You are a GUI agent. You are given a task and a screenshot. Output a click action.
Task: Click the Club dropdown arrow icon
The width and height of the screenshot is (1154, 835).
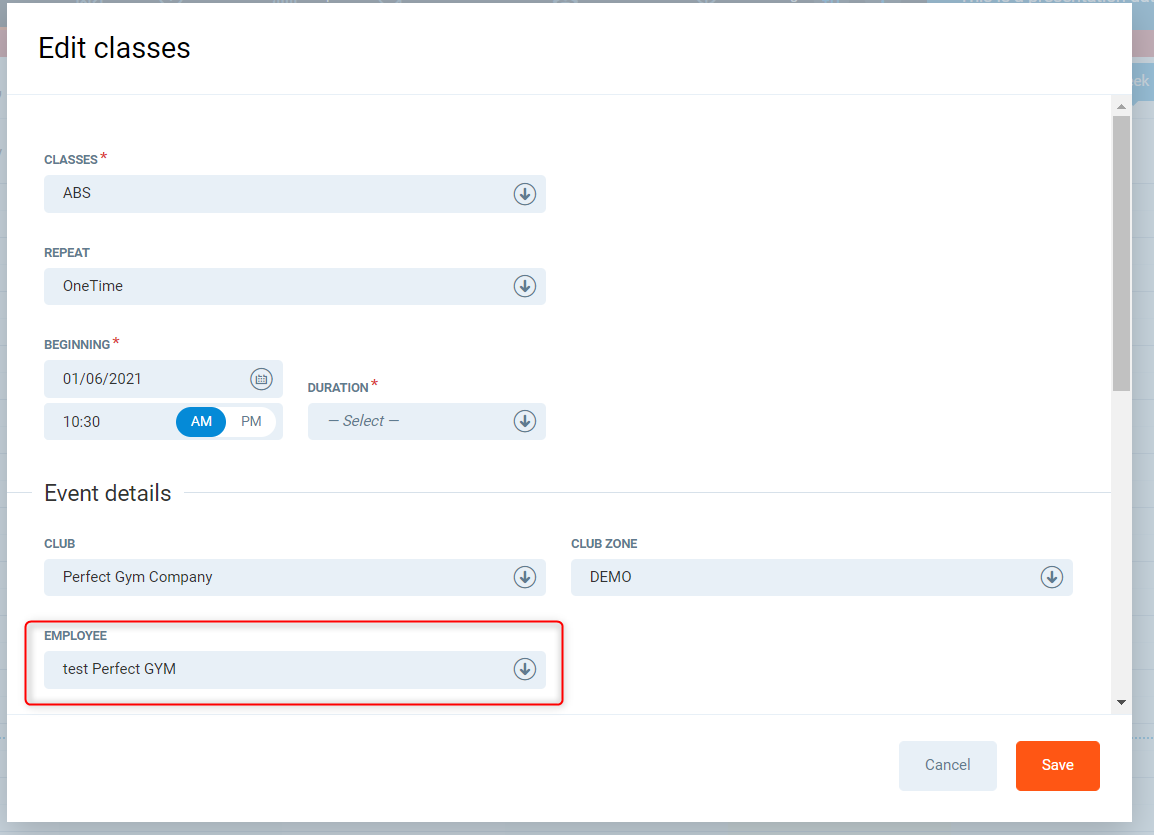525,577
